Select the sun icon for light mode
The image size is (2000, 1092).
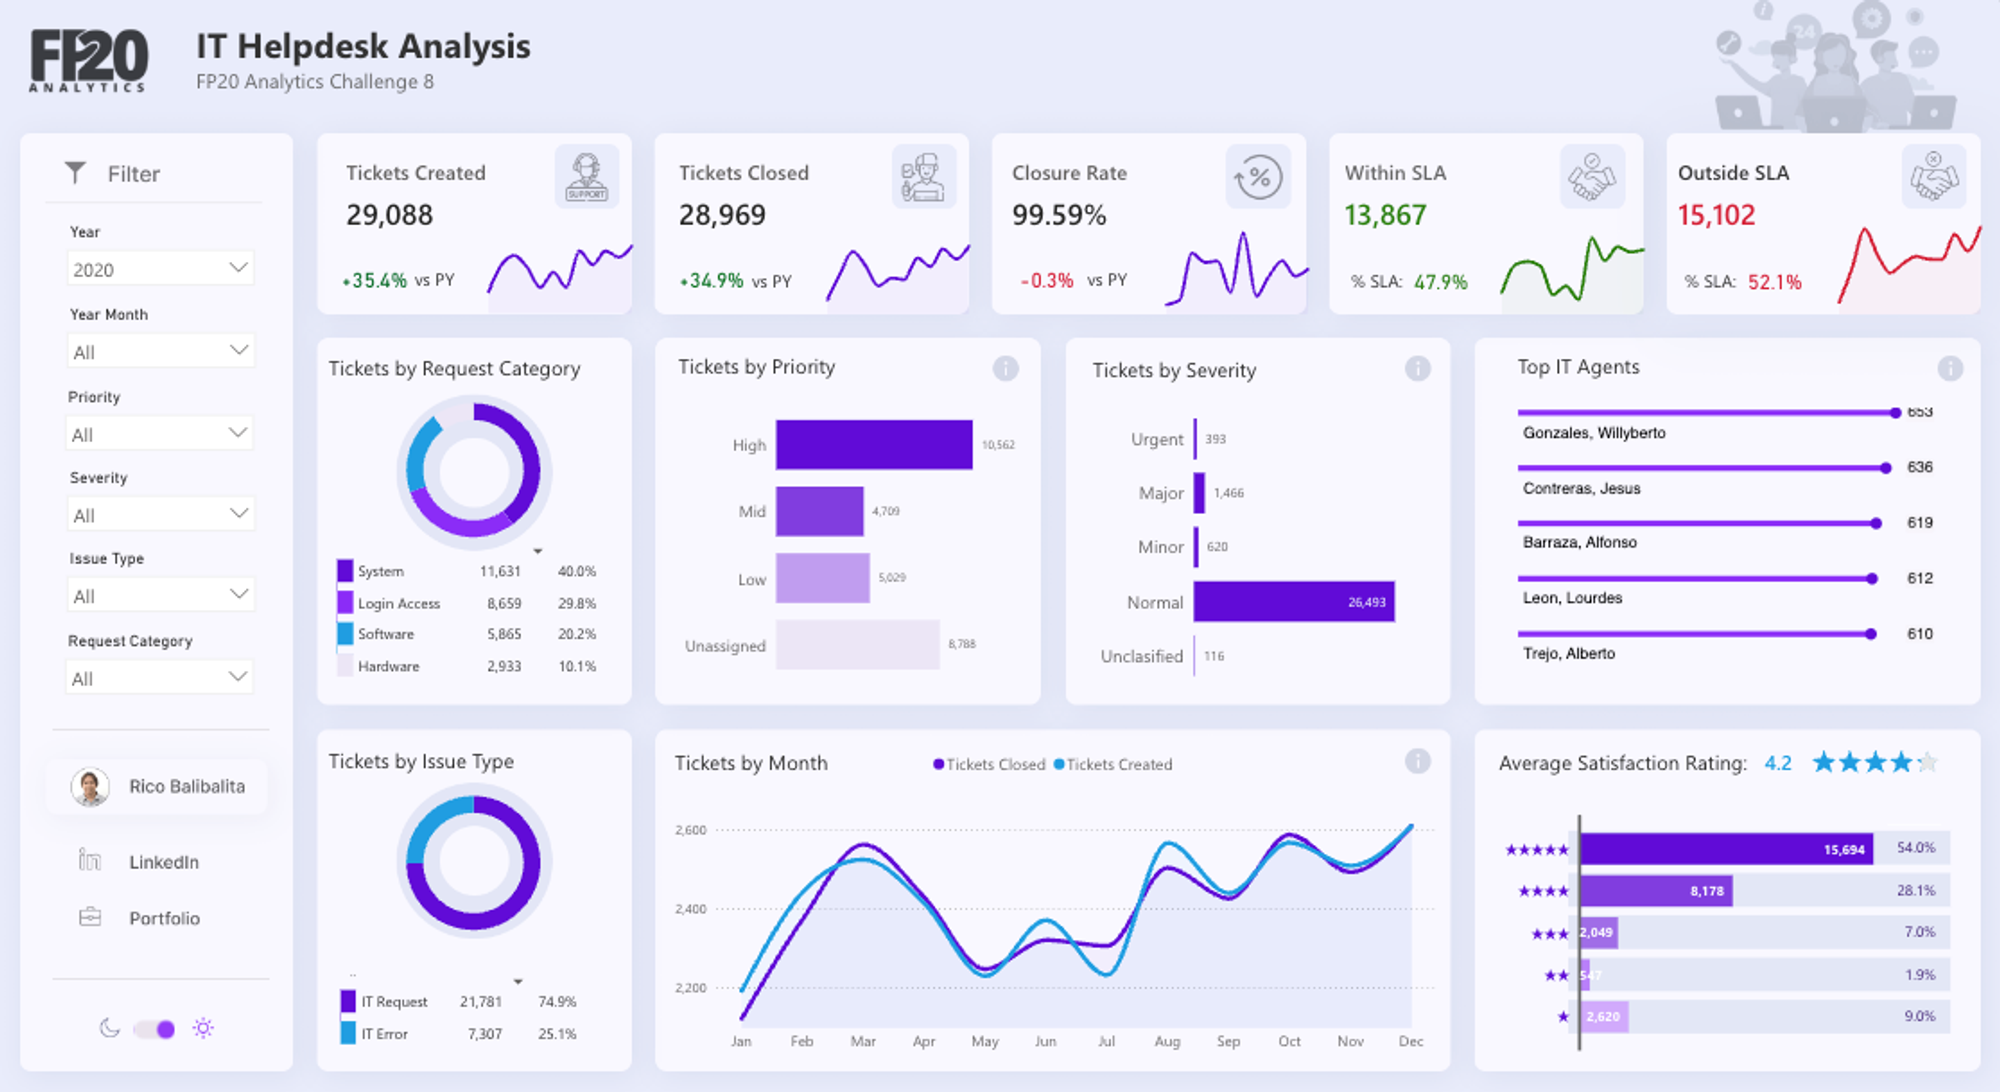[x=204, y=1028]
